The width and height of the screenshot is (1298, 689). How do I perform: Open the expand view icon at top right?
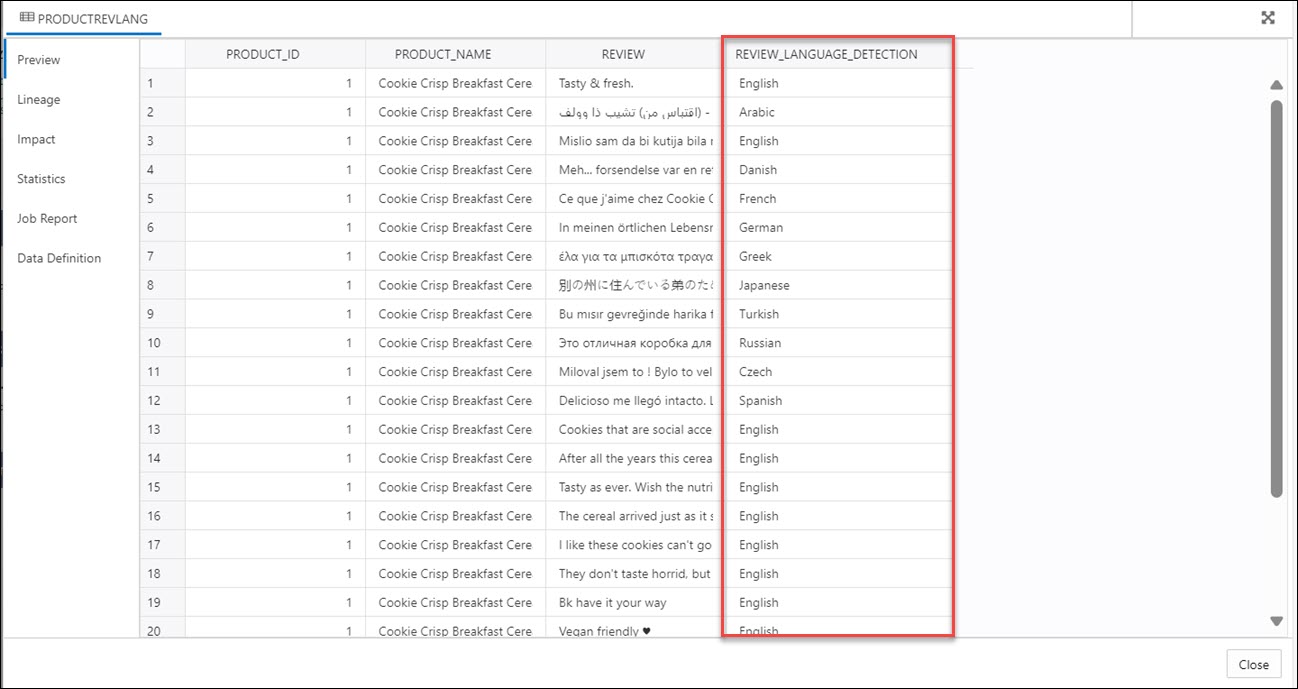tap(1267, 17)
